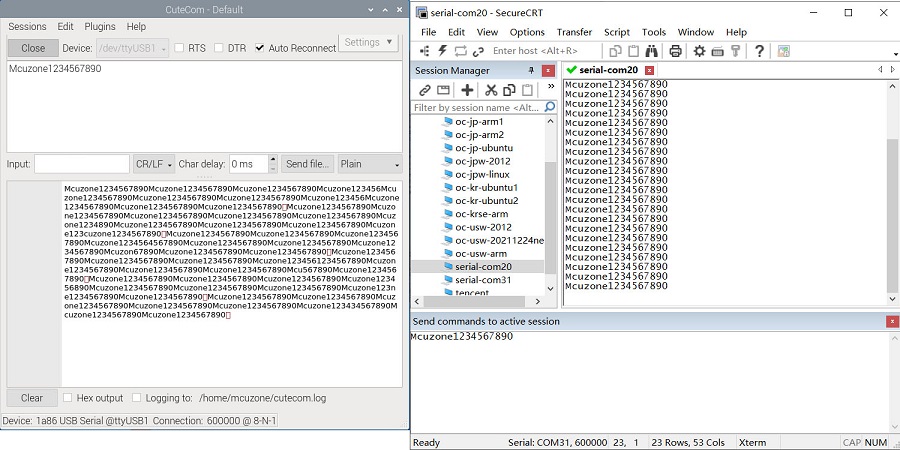The width and height of the screenshot is (900, 450).
Task: Click the Quick Connect lightning bolt icon
Action: coord(443,51)
